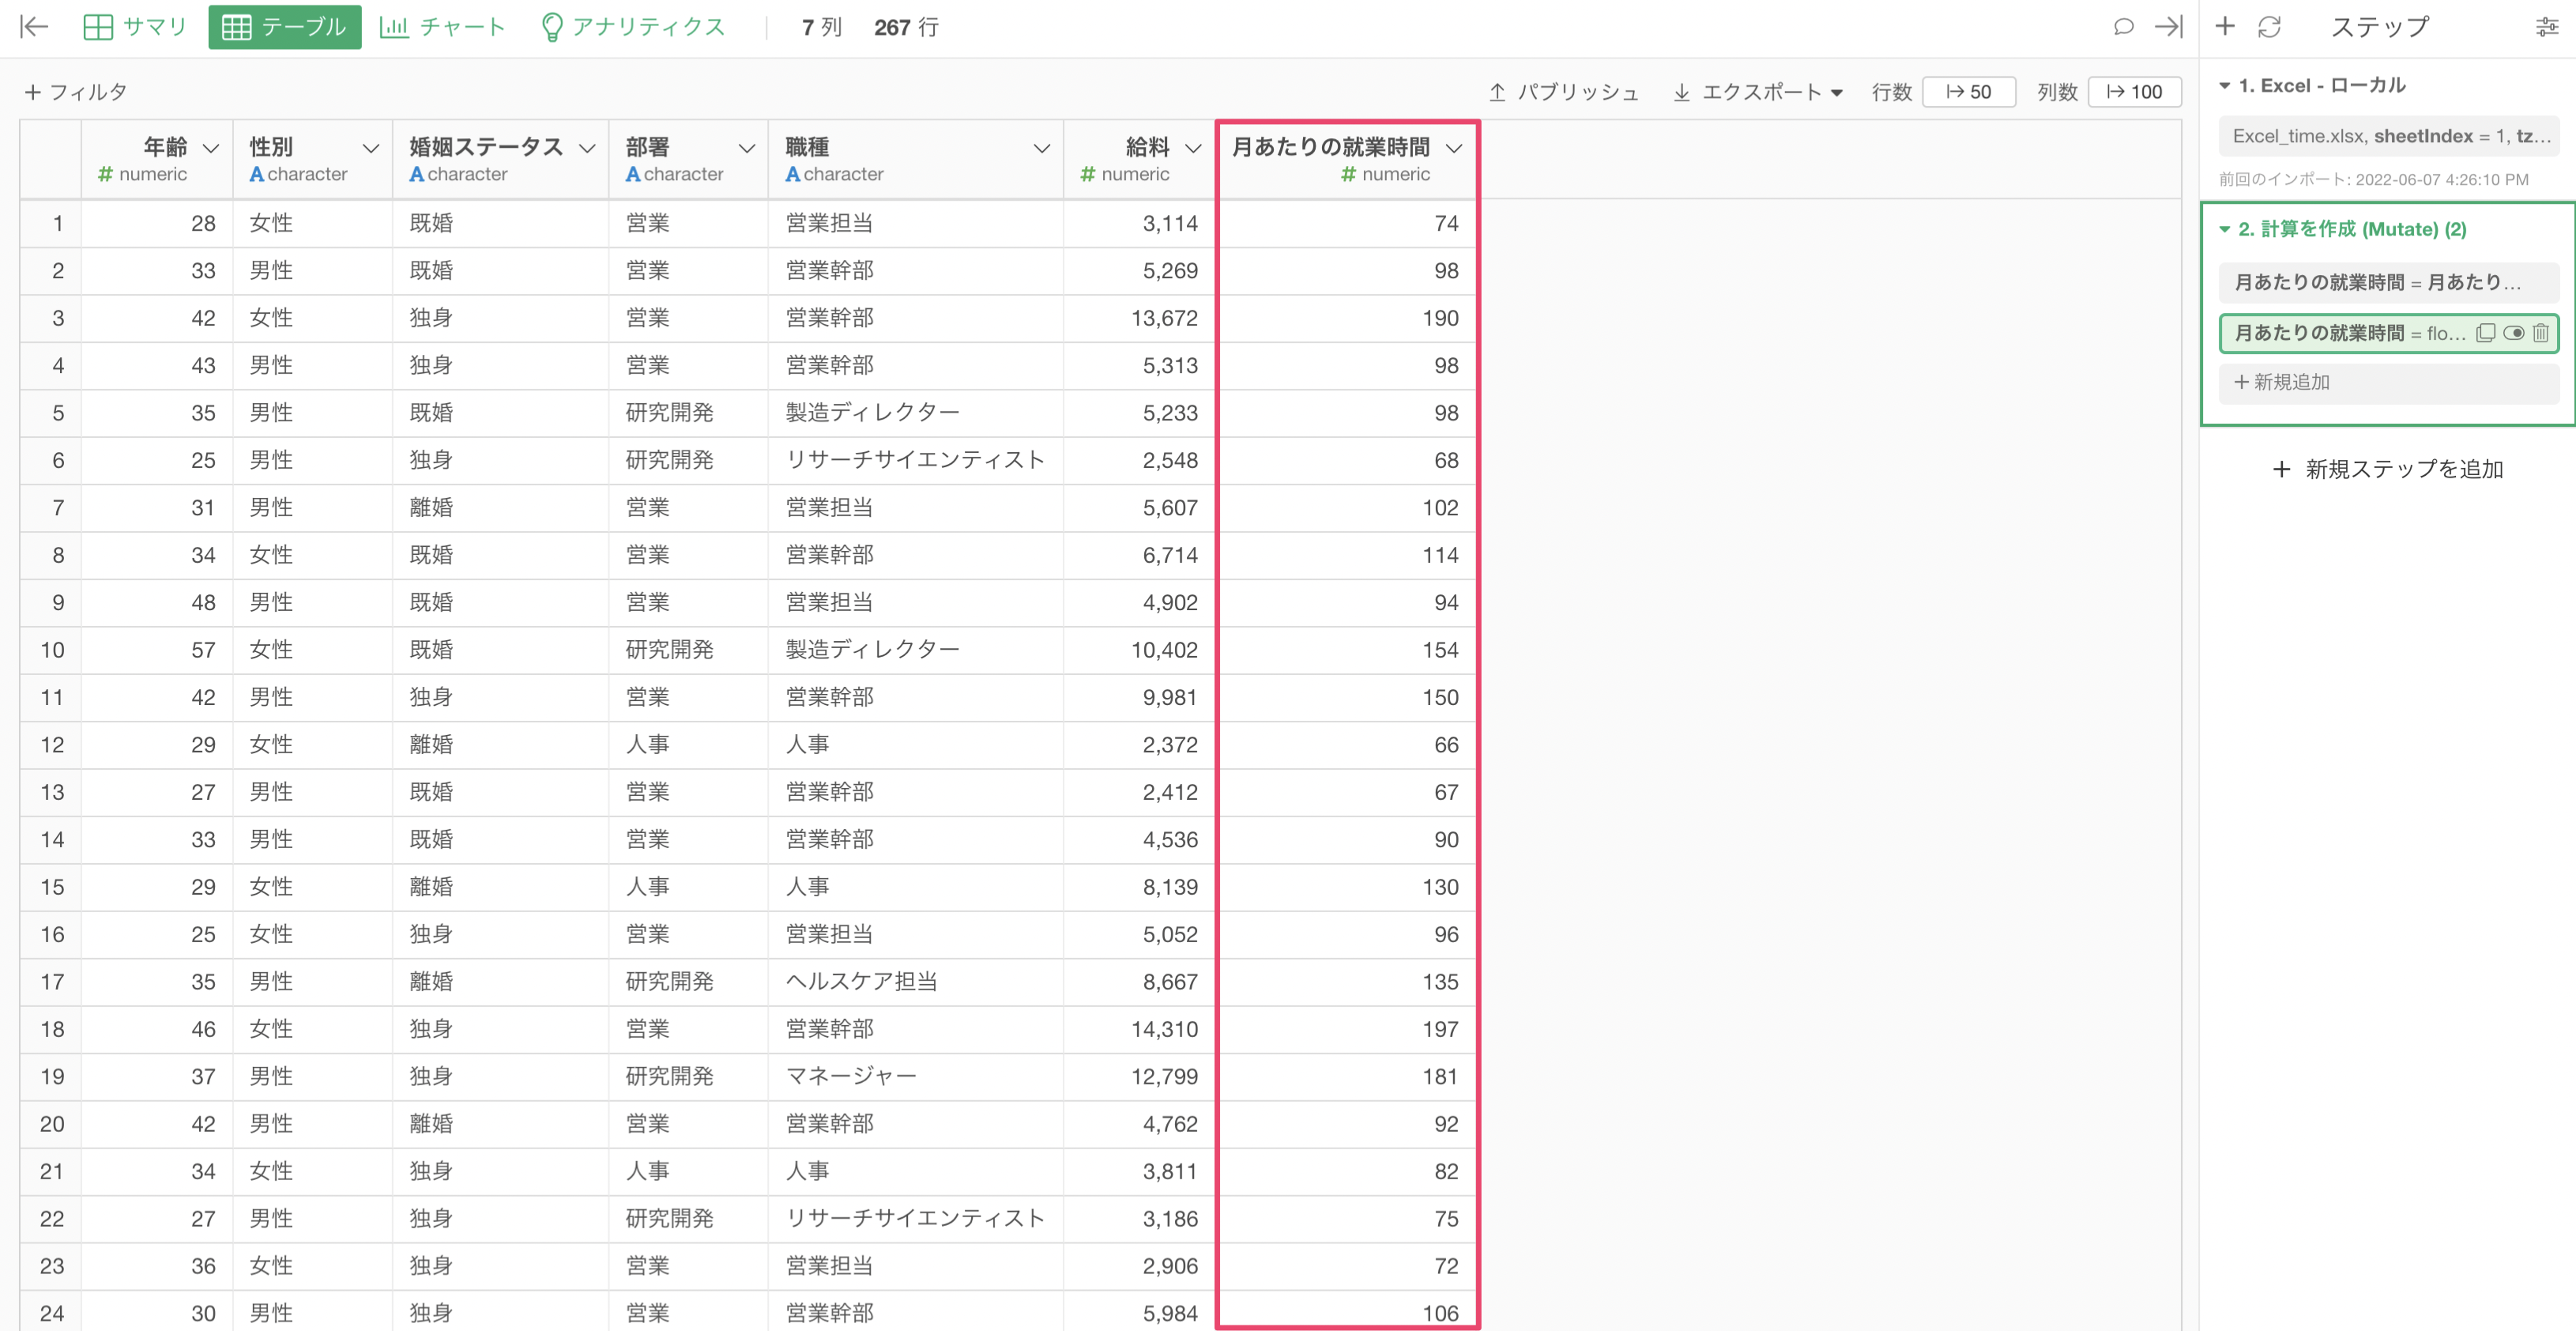Select the 給料 cell 12,799

point(1139,1077)
